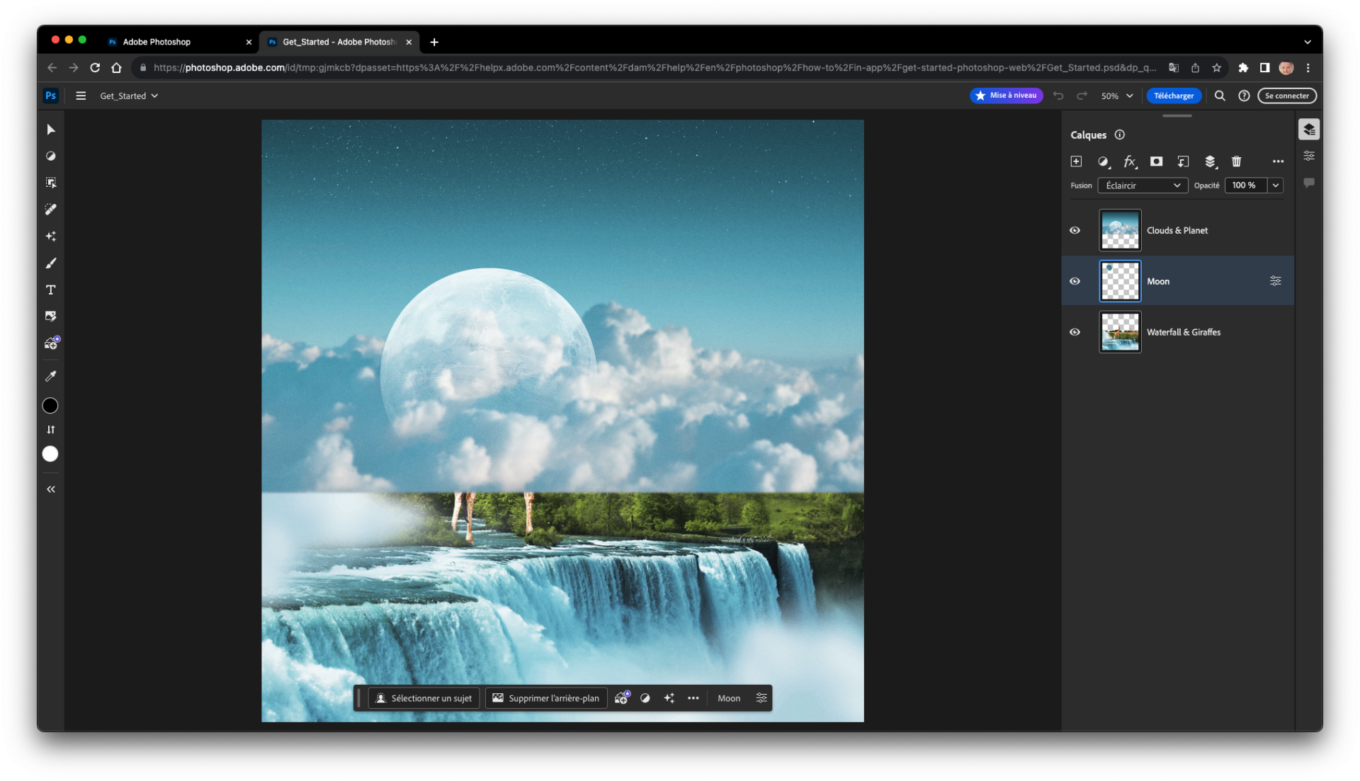Add a new layer in Calques panel
This screenshot has width=1360, height=781.
point(1076,161)
